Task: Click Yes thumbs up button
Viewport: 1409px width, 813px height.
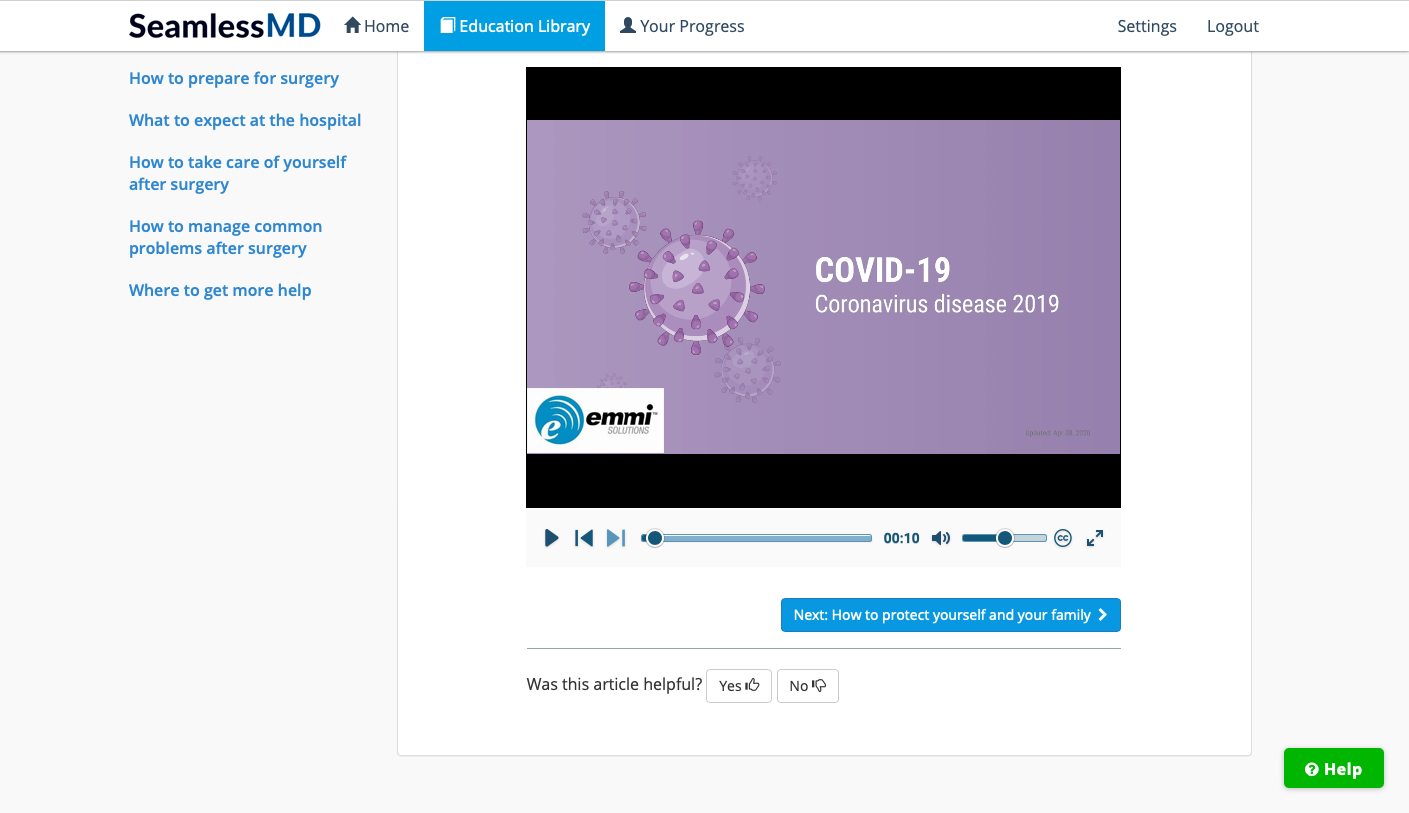Action: [739, 686]
